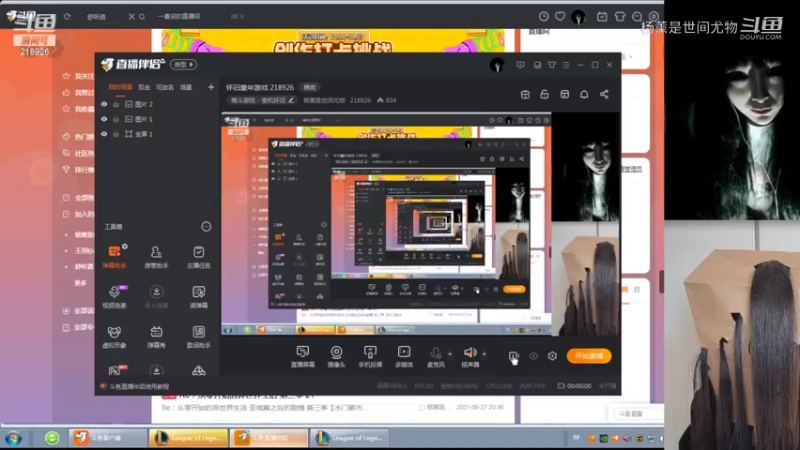Open the 歌词助手 lyrics tool
The image size is (800, 450).
(198, 337)
